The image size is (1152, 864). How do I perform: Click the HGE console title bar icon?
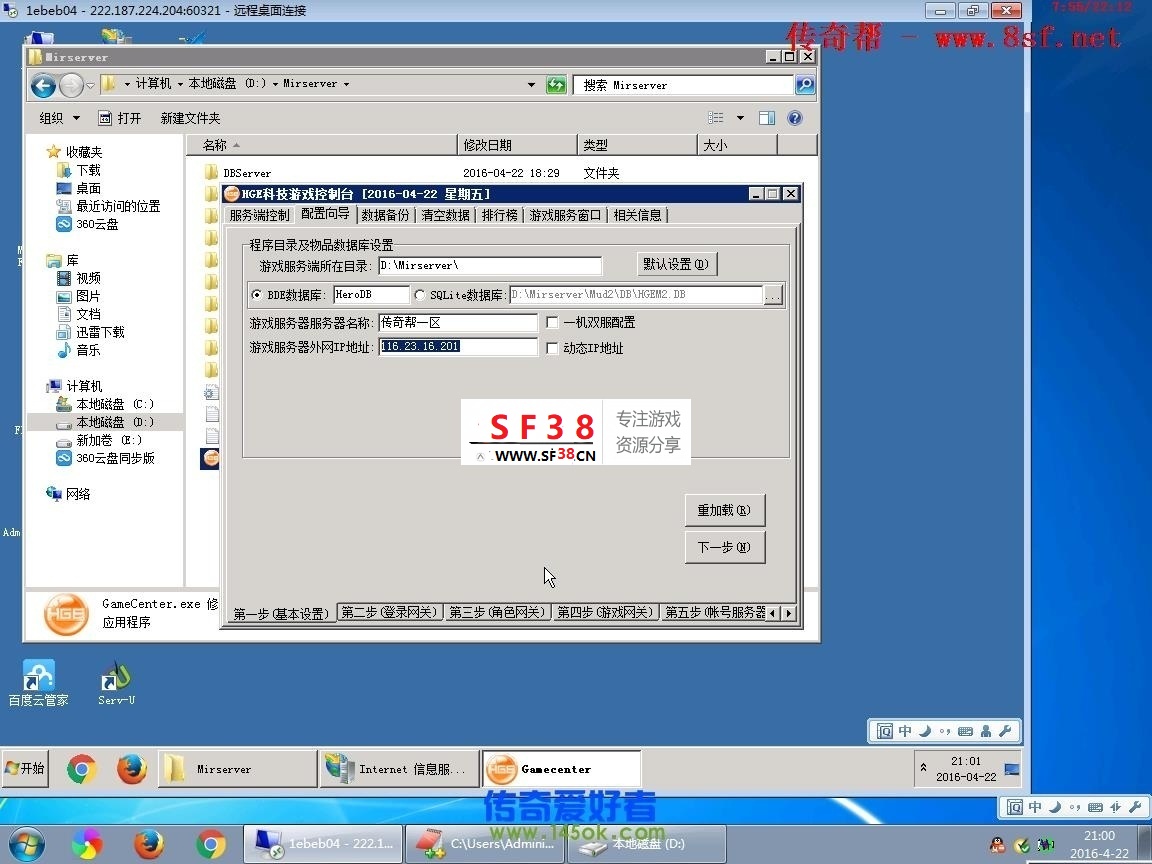(x=232, y=194)
